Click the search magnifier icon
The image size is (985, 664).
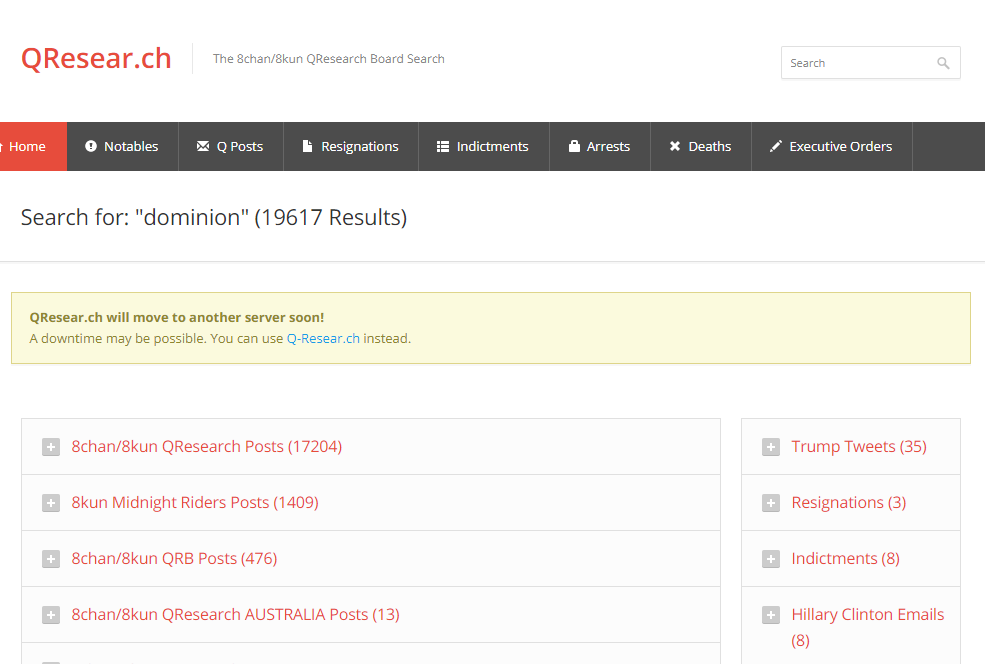(x=943, y=63)
